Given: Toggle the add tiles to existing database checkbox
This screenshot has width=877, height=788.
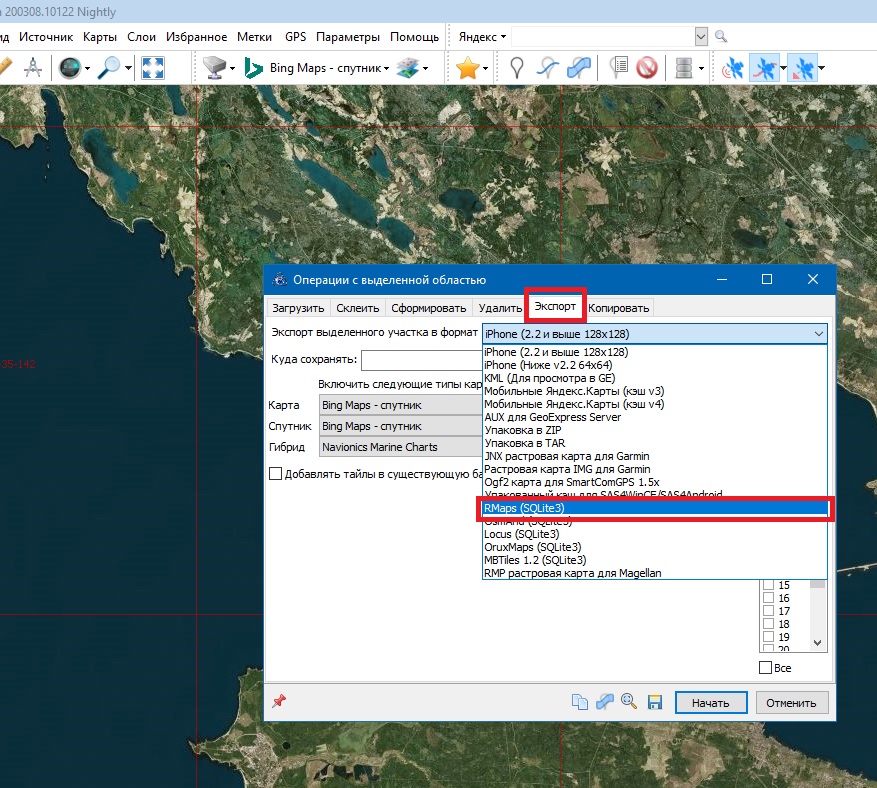Looking at the screenshot, I should click(x=276, y=474).
